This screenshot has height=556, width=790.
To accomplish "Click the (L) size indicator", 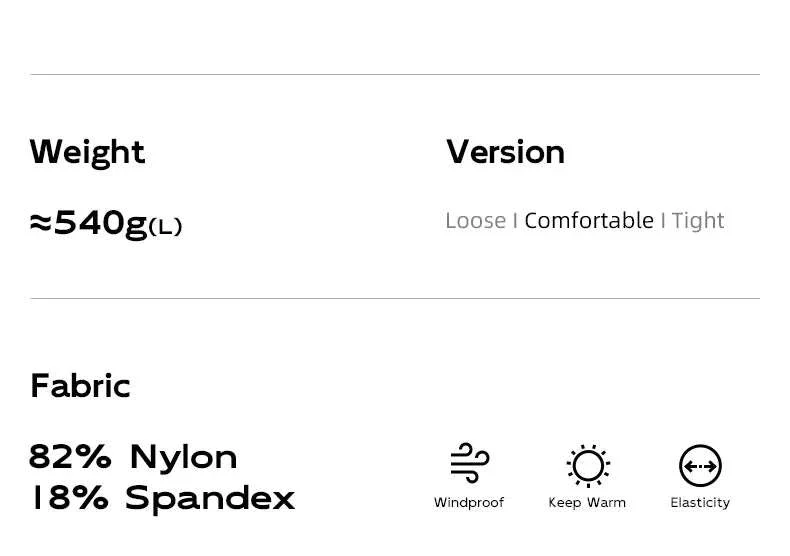I will click(x=165, y=227).
